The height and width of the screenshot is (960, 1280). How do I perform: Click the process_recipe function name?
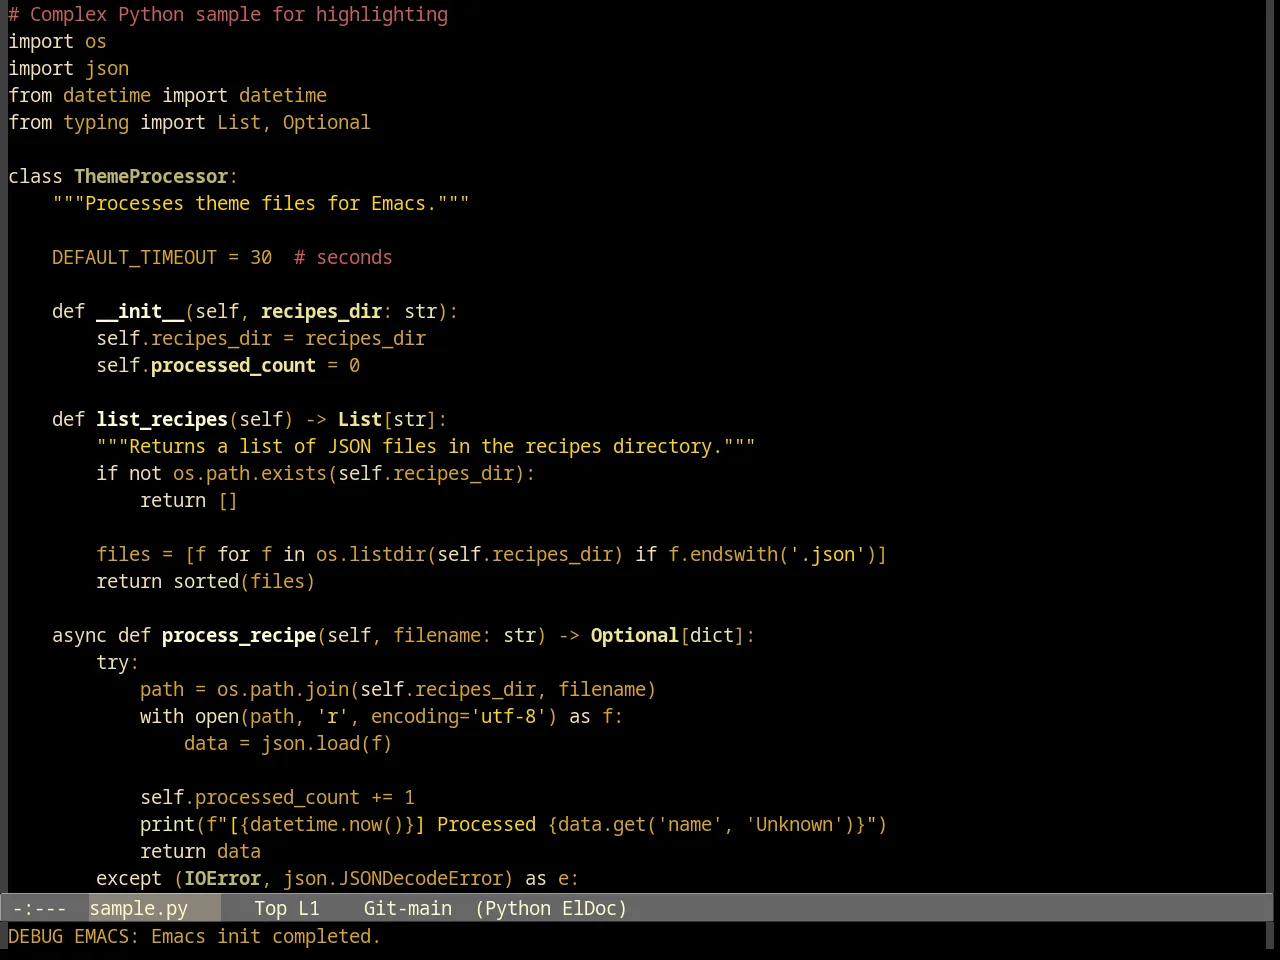click(x=239, y=635)
